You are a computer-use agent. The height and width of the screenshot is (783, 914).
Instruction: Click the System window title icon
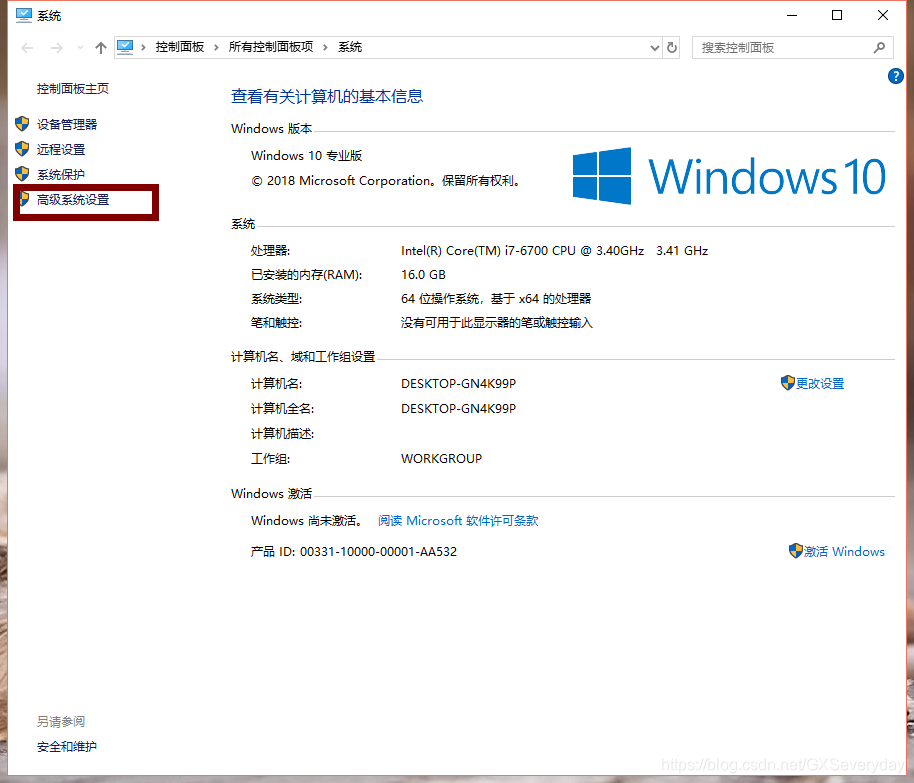click(23, 15)
